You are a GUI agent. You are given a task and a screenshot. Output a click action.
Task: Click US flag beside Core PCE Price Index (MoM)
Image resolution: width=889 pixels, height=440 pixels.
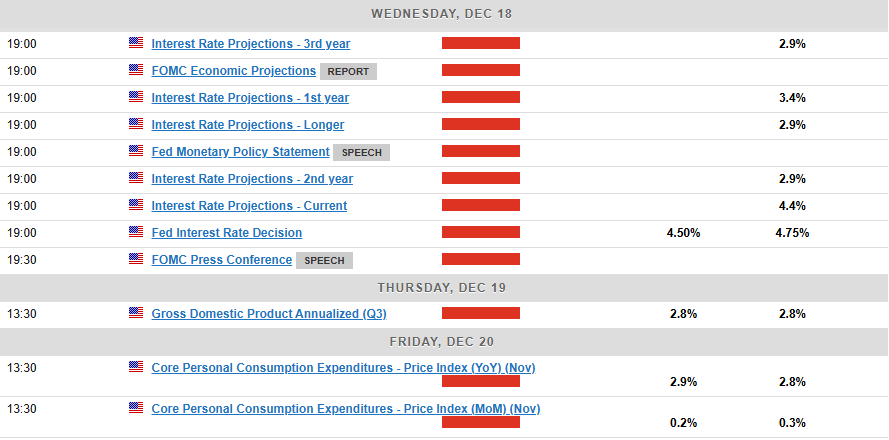point(136,408)
